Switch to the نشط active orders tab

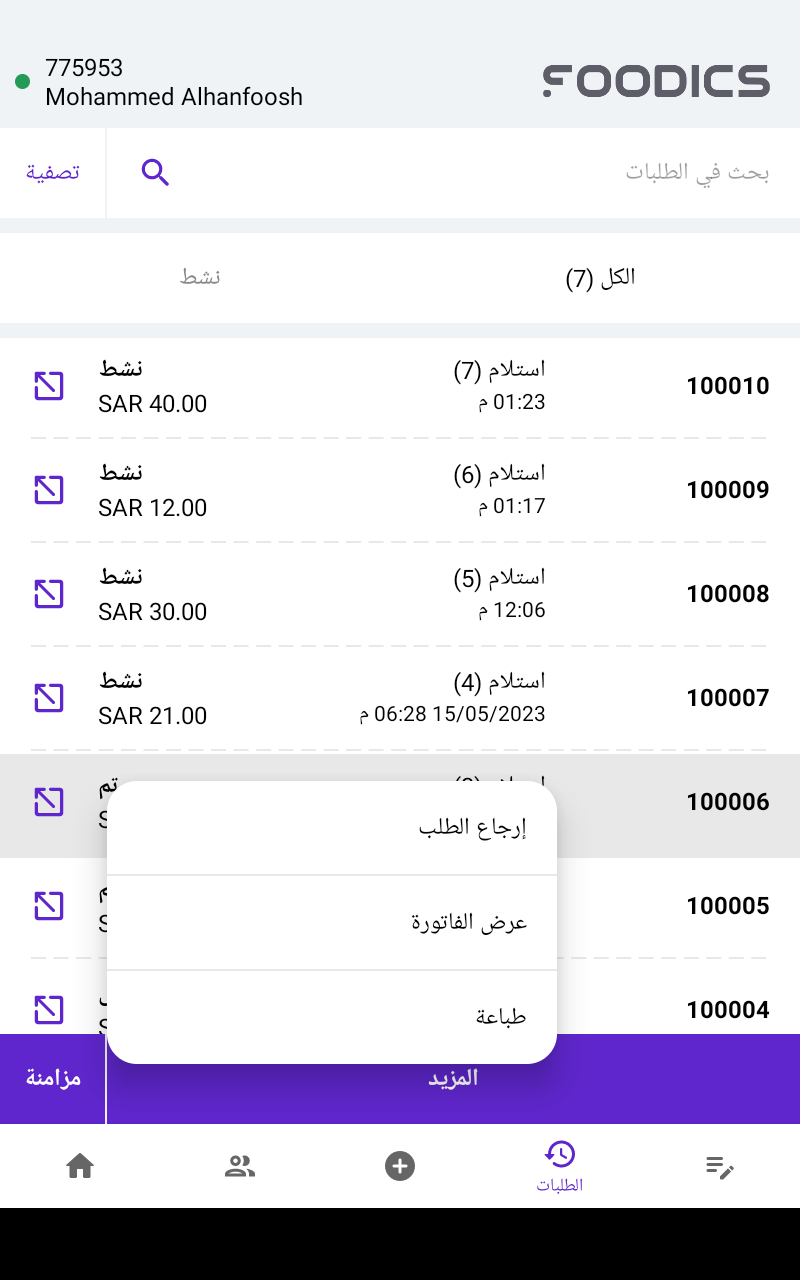click(x=200, y=277)
